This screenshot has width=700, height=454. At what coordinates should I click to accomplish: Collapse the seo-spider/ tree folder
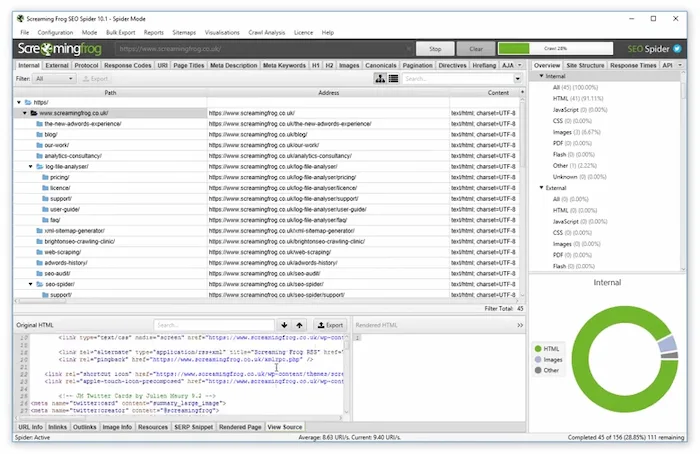[30, 284]
